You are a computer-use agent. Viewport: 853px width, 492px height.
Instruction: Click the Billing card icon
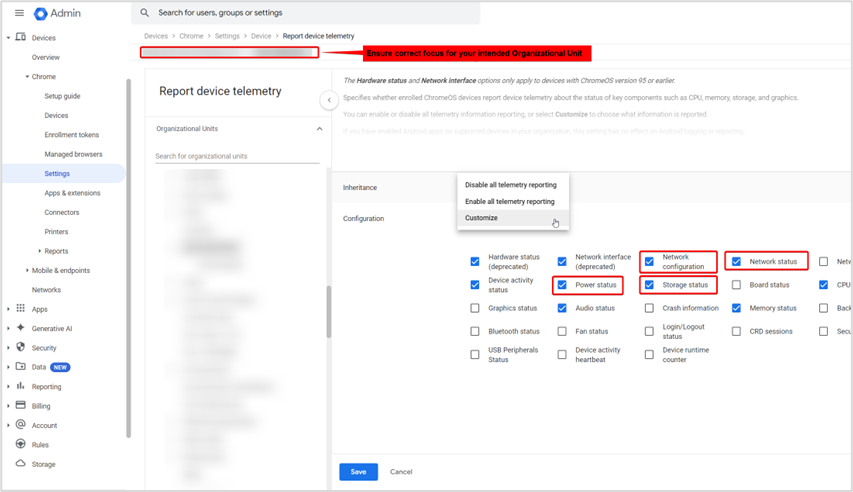click(20, 406)
